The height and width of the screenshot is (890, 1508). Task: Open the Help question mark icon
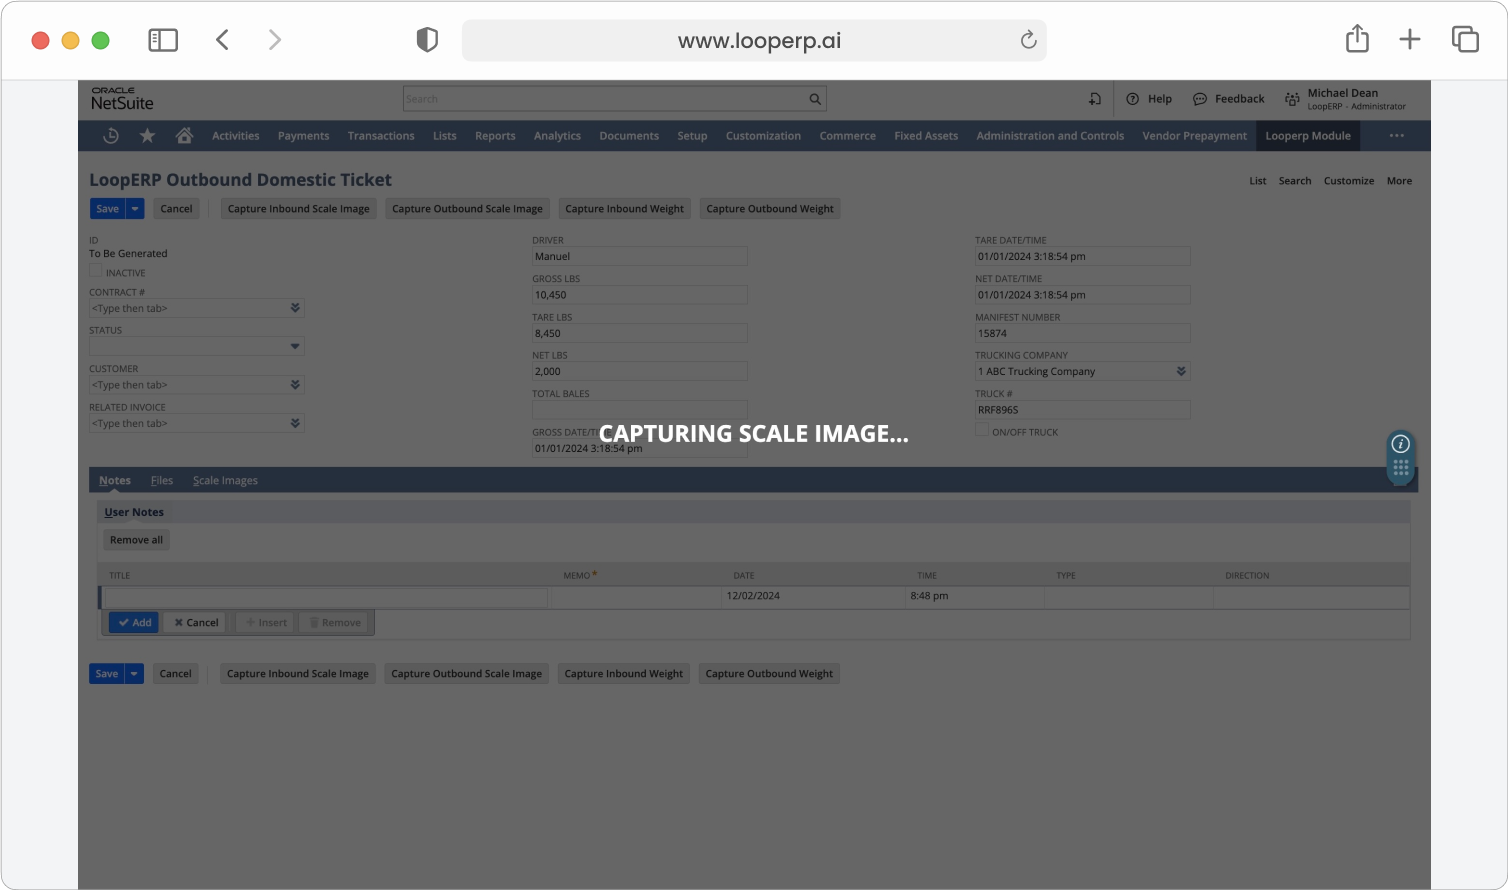tap(1133, 99)
